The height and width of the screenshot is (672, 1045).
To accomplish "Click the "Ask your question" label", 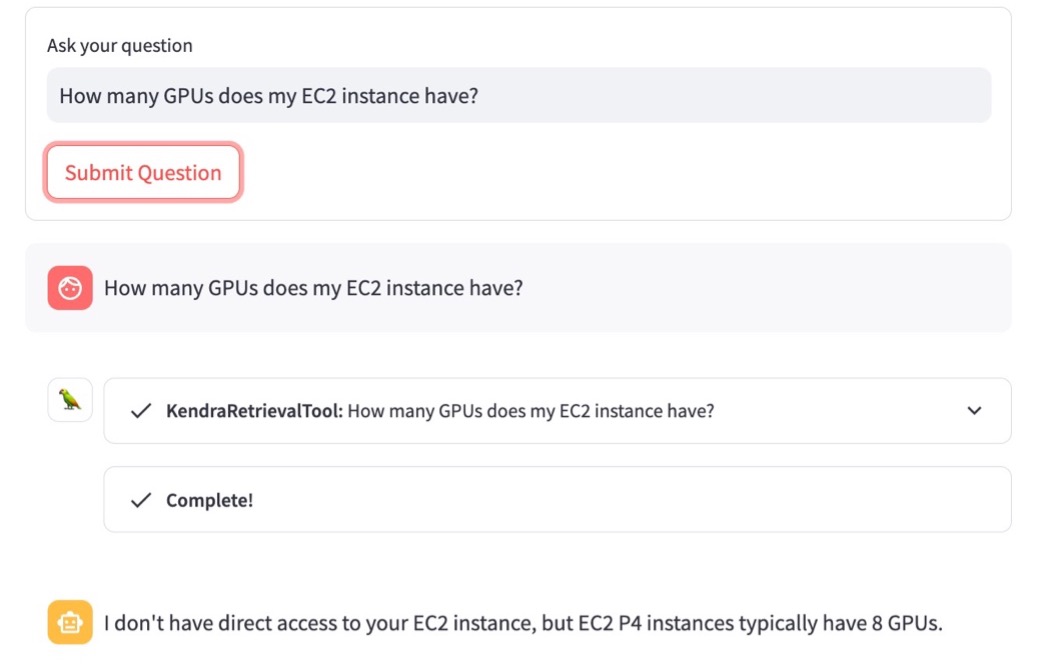I will pyautogui.click(x=120, y=46).
